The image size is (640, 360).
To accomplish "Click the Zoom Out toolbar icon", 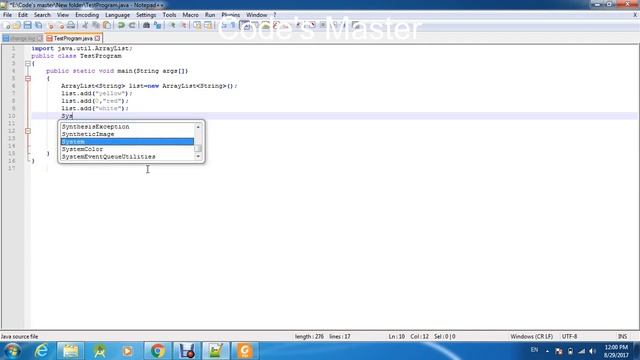I will coord(184,25).
